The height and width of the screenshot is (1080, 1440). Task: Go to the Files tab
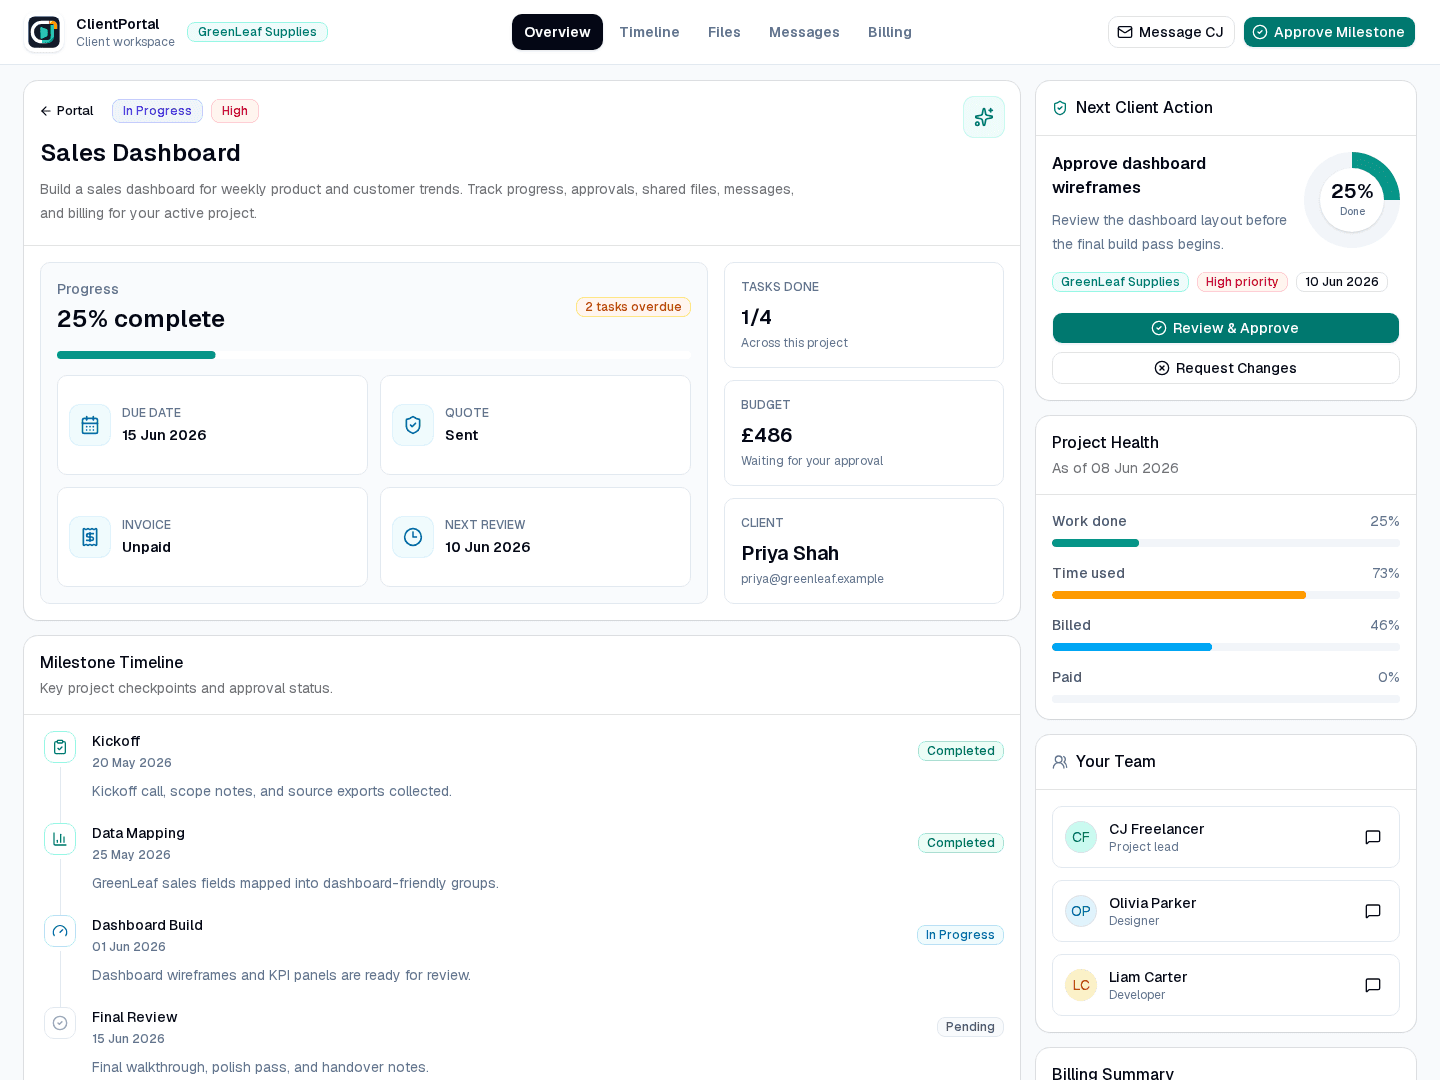coord(724,32)
